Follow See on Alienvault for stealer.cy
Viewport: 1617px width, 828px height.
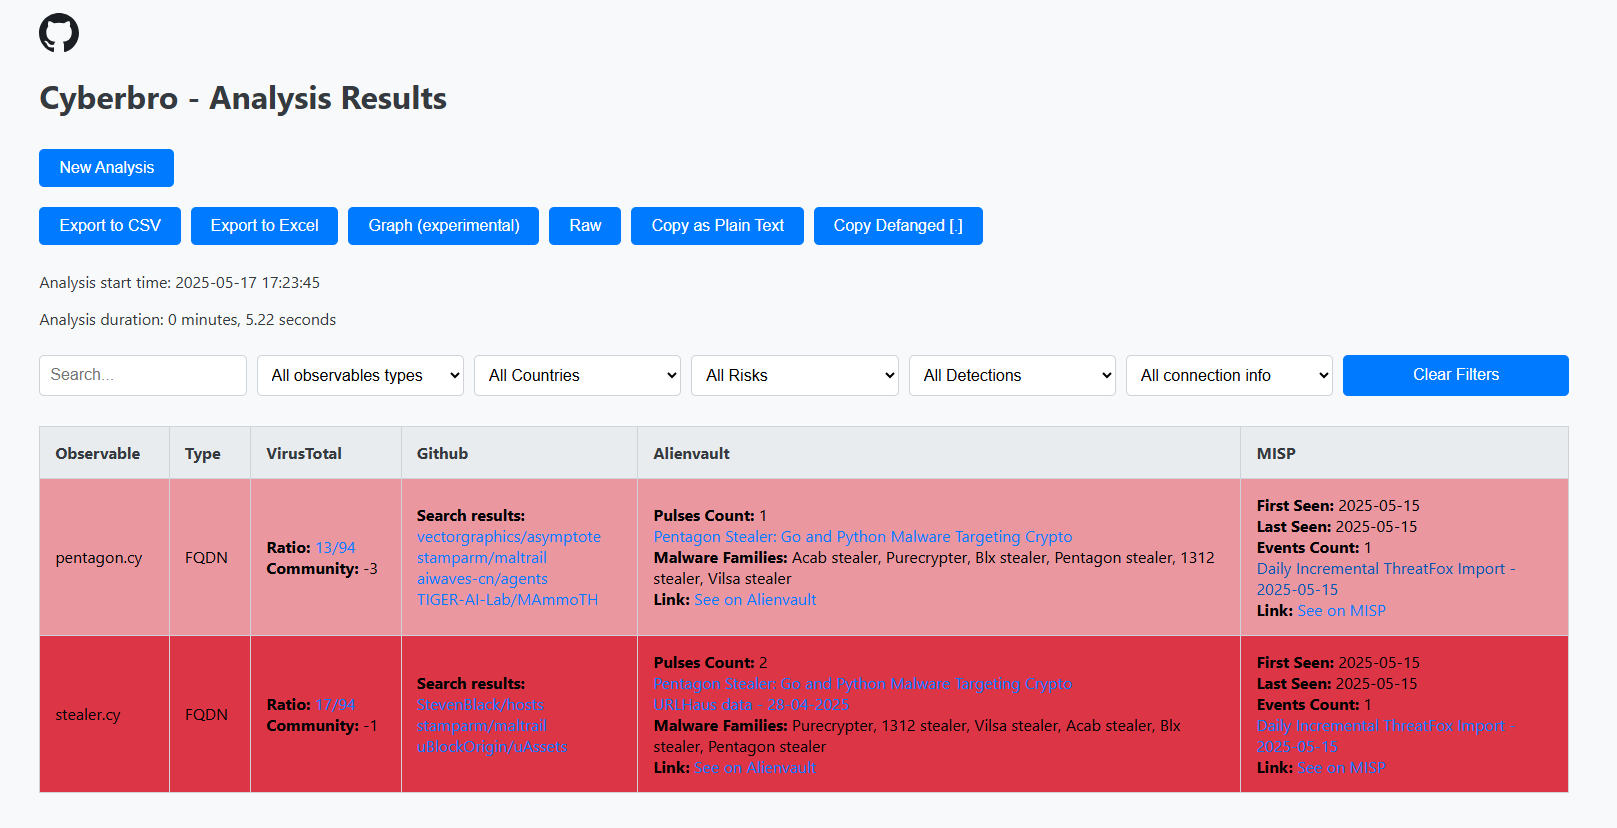click(x=755, y=768)
